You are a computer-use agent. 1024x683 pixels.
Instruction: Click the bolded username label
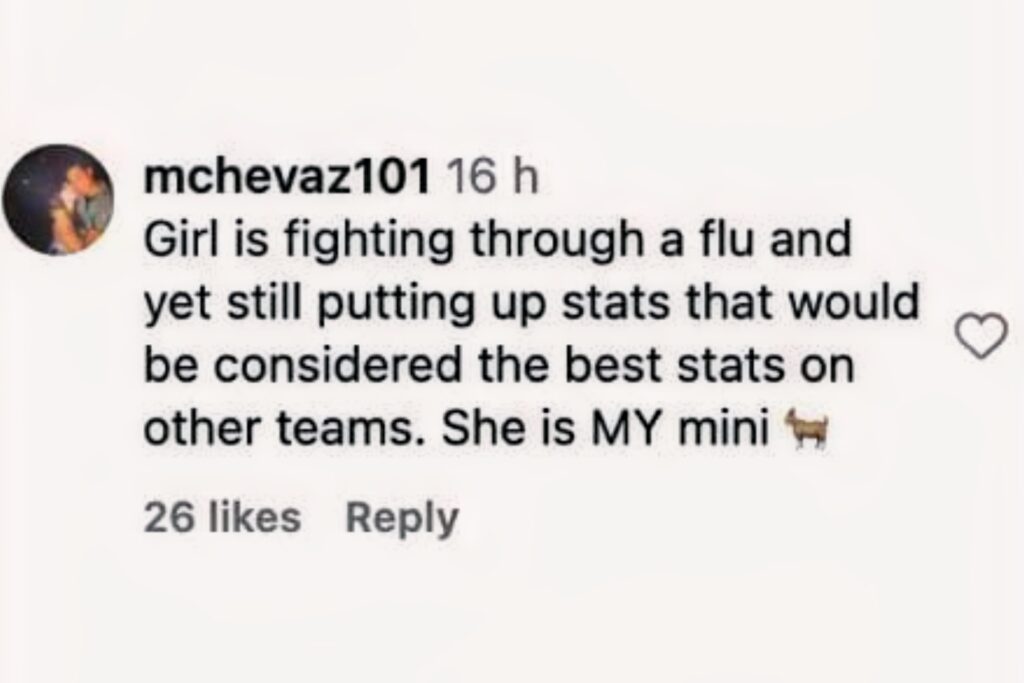click(x=290, y=176)
